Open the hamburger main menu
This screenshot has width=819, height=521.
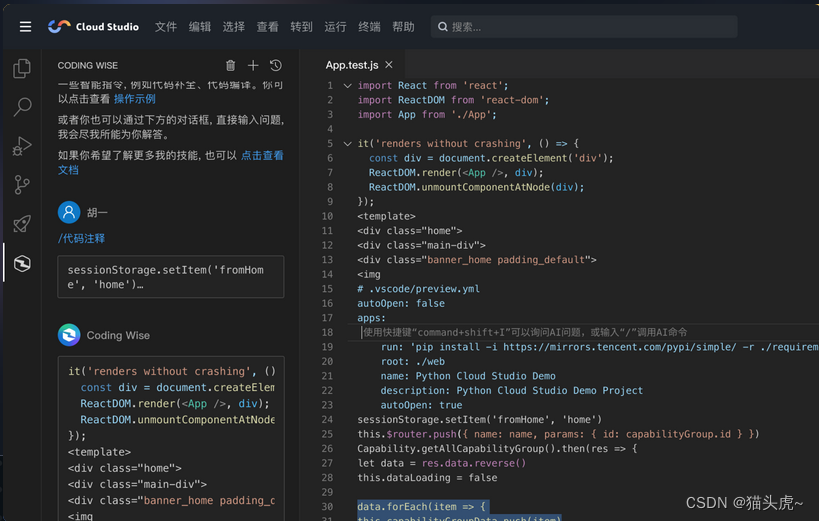pos(25,27)
